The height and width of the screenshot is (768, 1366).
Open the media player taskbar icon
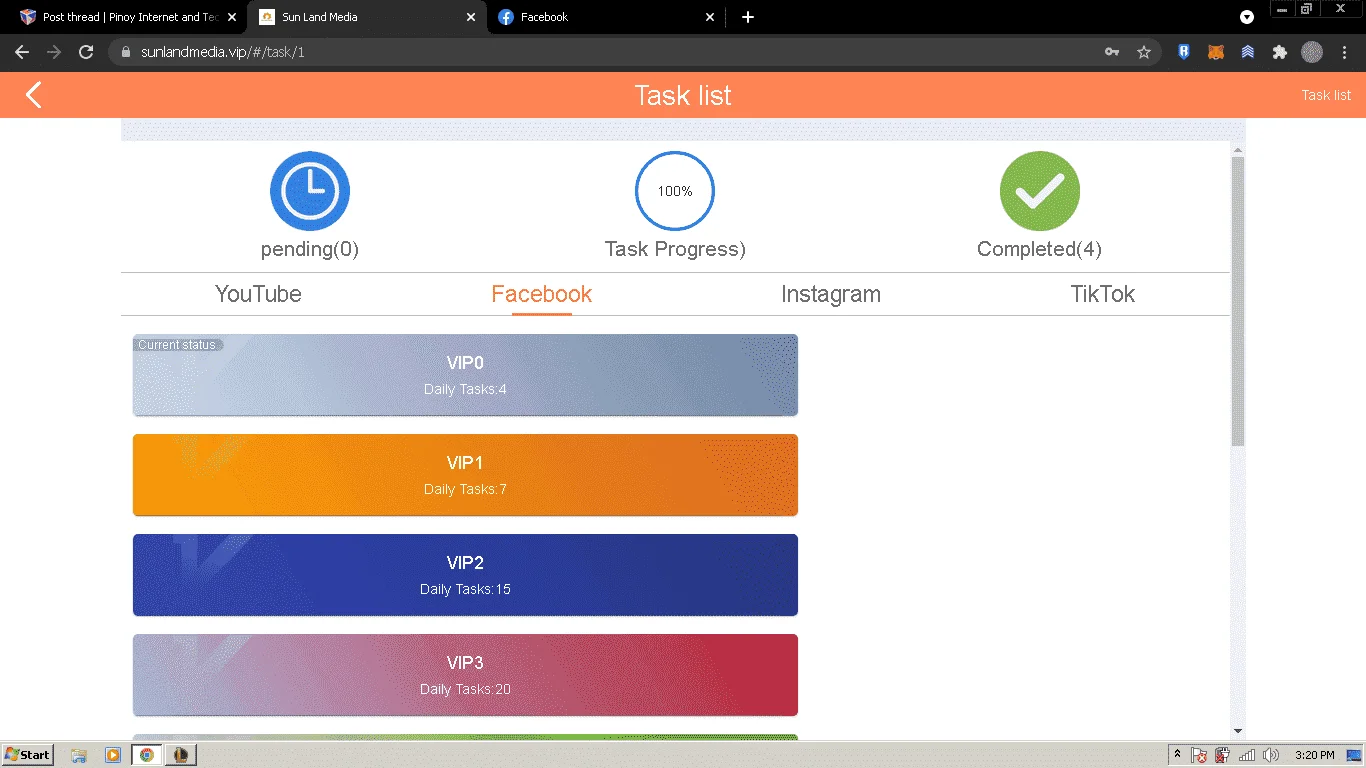pyautogui.click(x=112, y=755)
